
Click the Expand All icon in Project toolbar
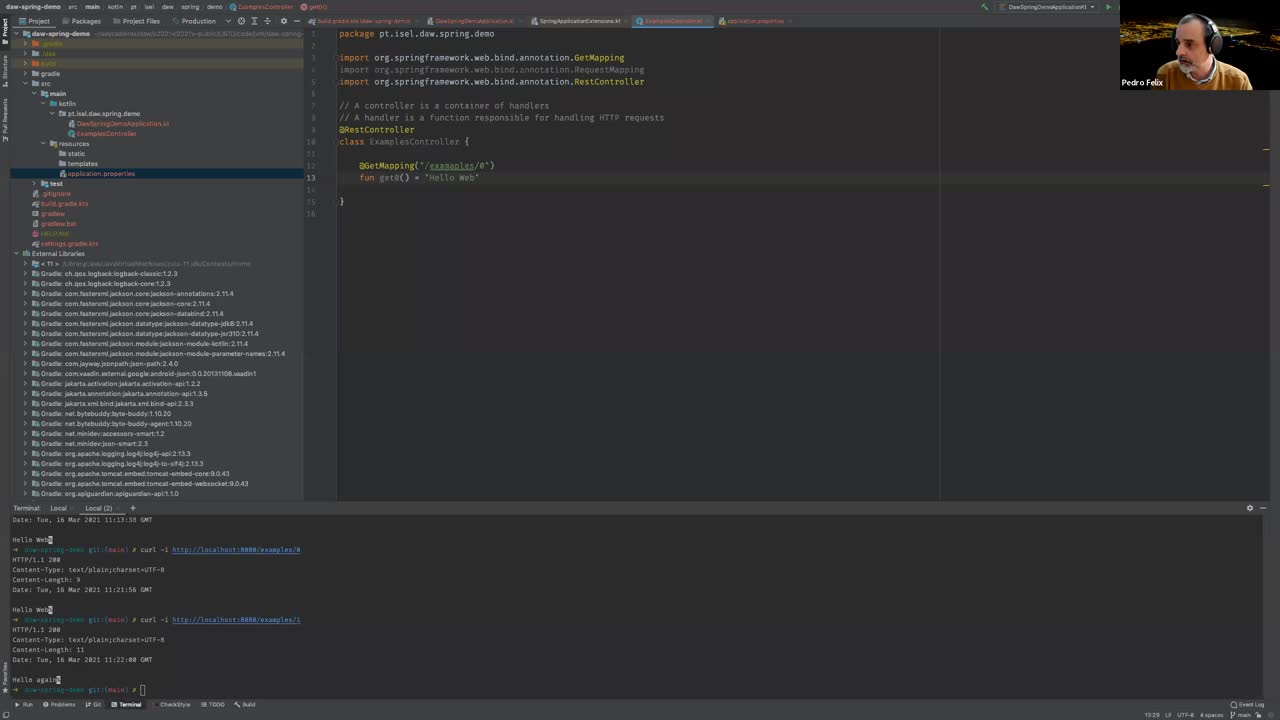coord(254,21)
